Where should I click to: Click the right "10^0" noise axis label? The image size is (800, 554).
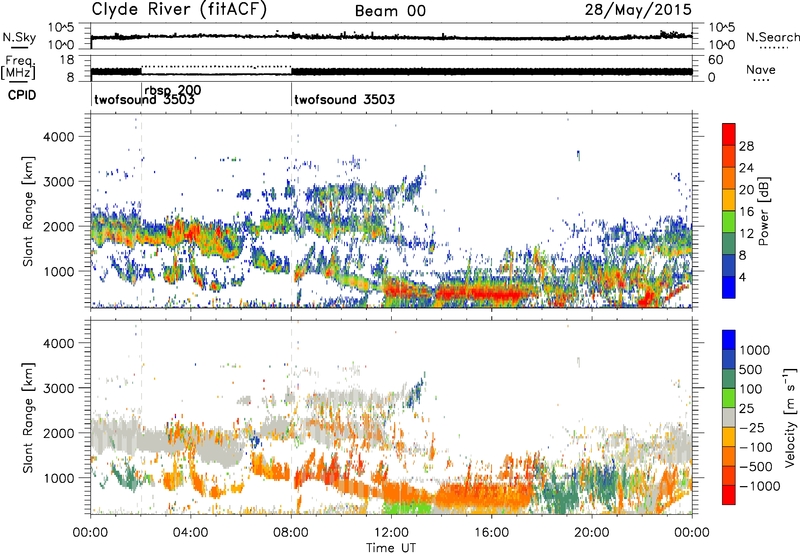[x=722, y=45]
